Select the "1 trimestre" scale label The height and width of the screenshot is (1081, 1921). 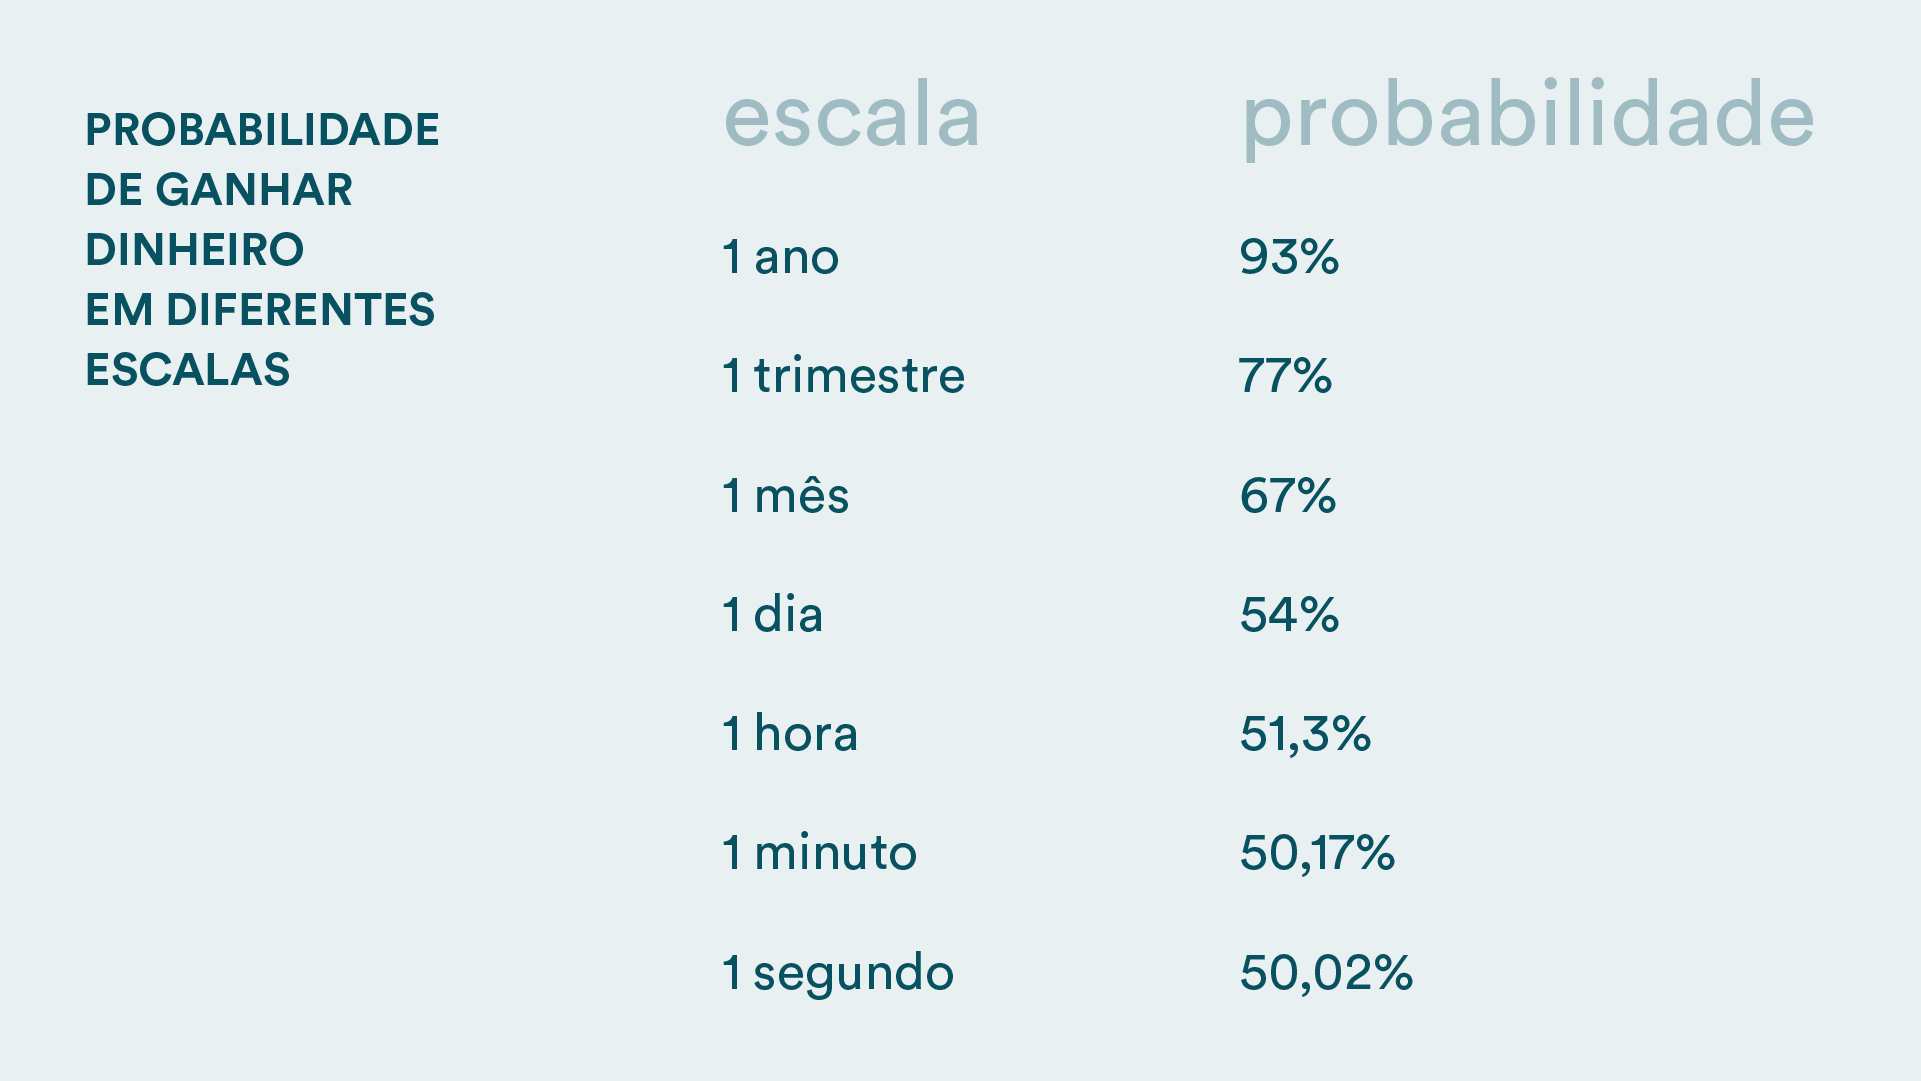844,376
